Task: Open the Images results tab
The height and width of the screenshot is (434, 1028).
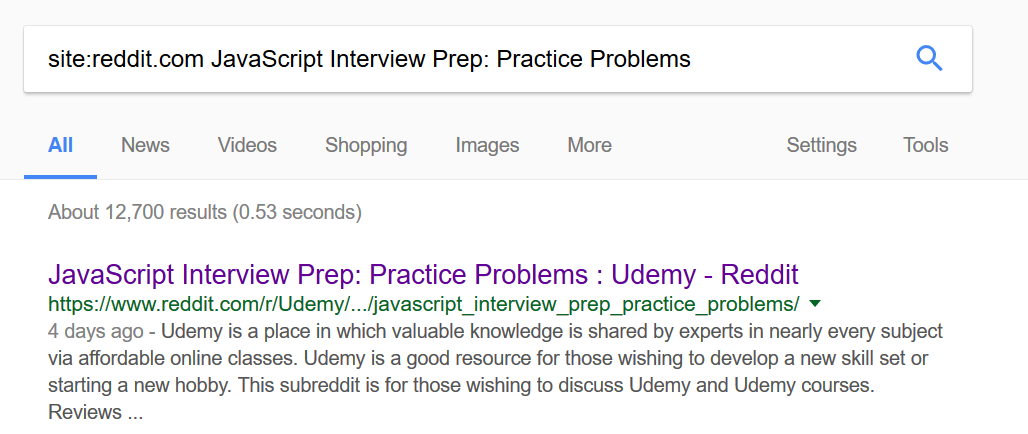Action: click(487, 145)
